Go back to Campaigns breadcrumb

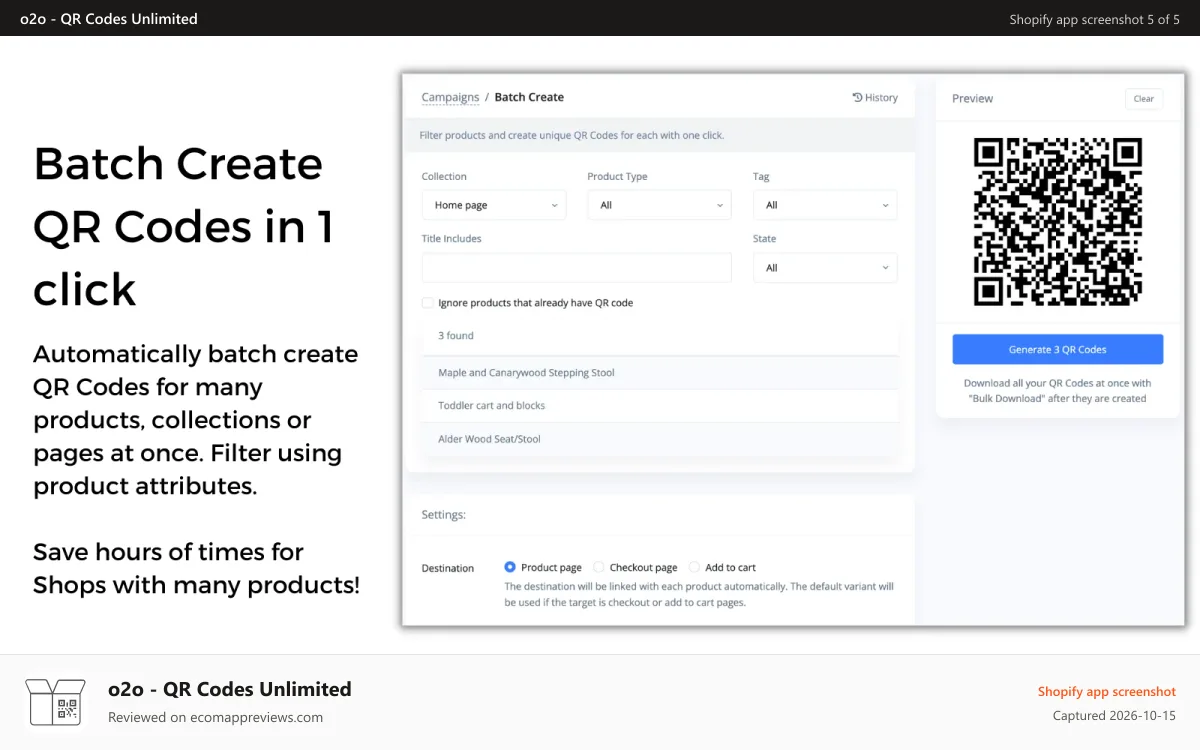(450, 97)
